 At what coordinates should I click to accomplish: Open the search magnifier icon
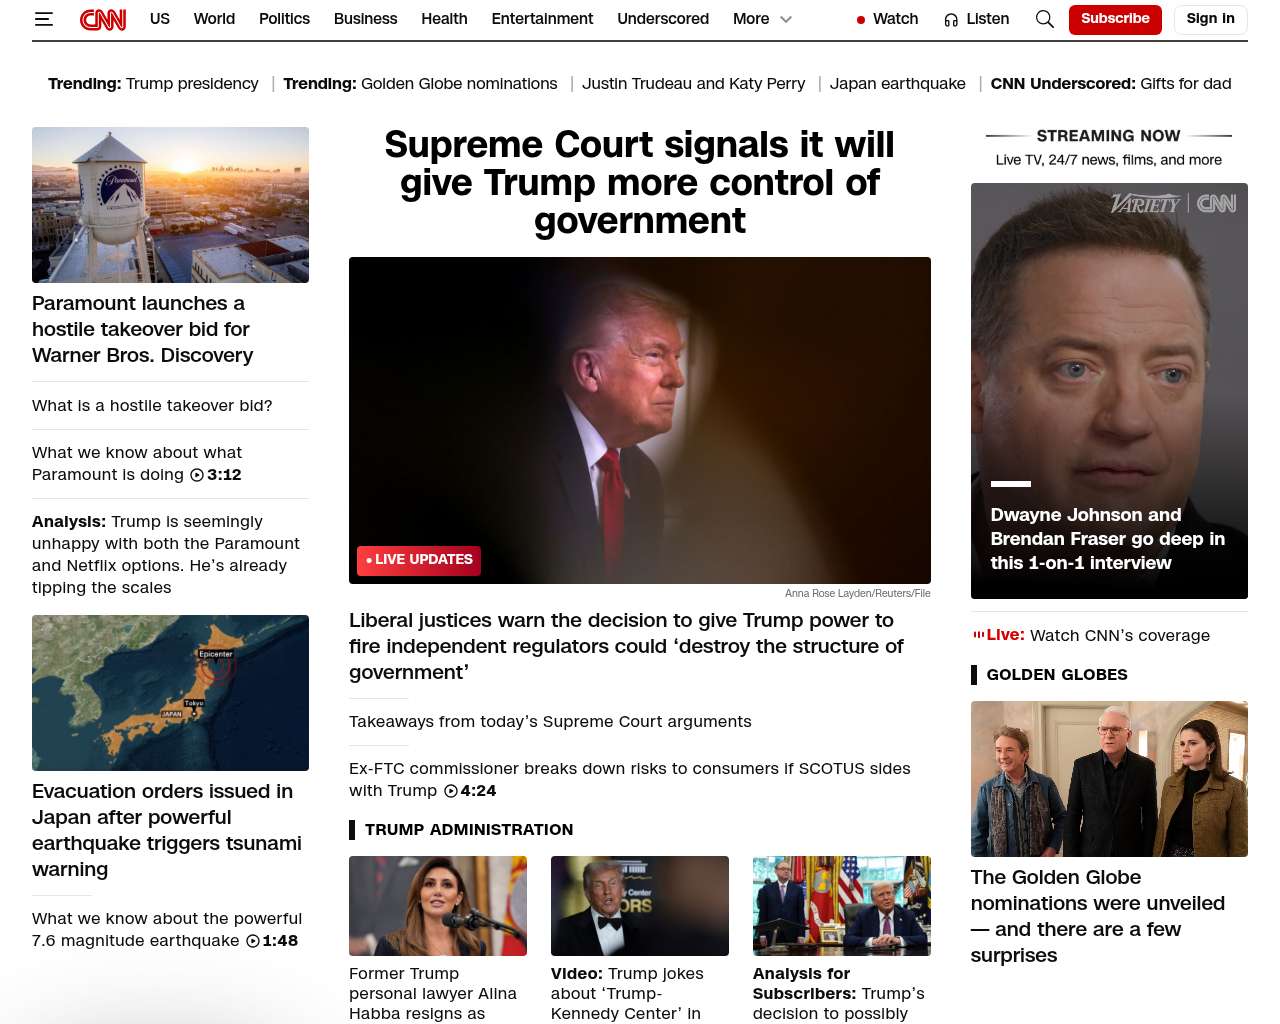coord(1045,19)
